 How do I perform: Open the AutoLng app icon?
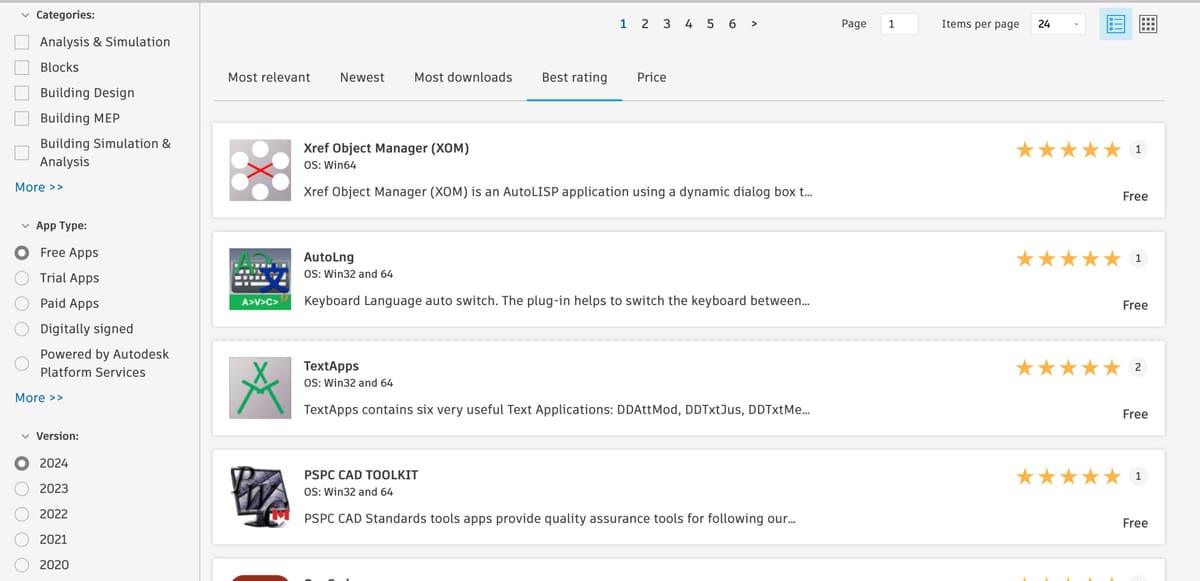click(x=260, y=279)
